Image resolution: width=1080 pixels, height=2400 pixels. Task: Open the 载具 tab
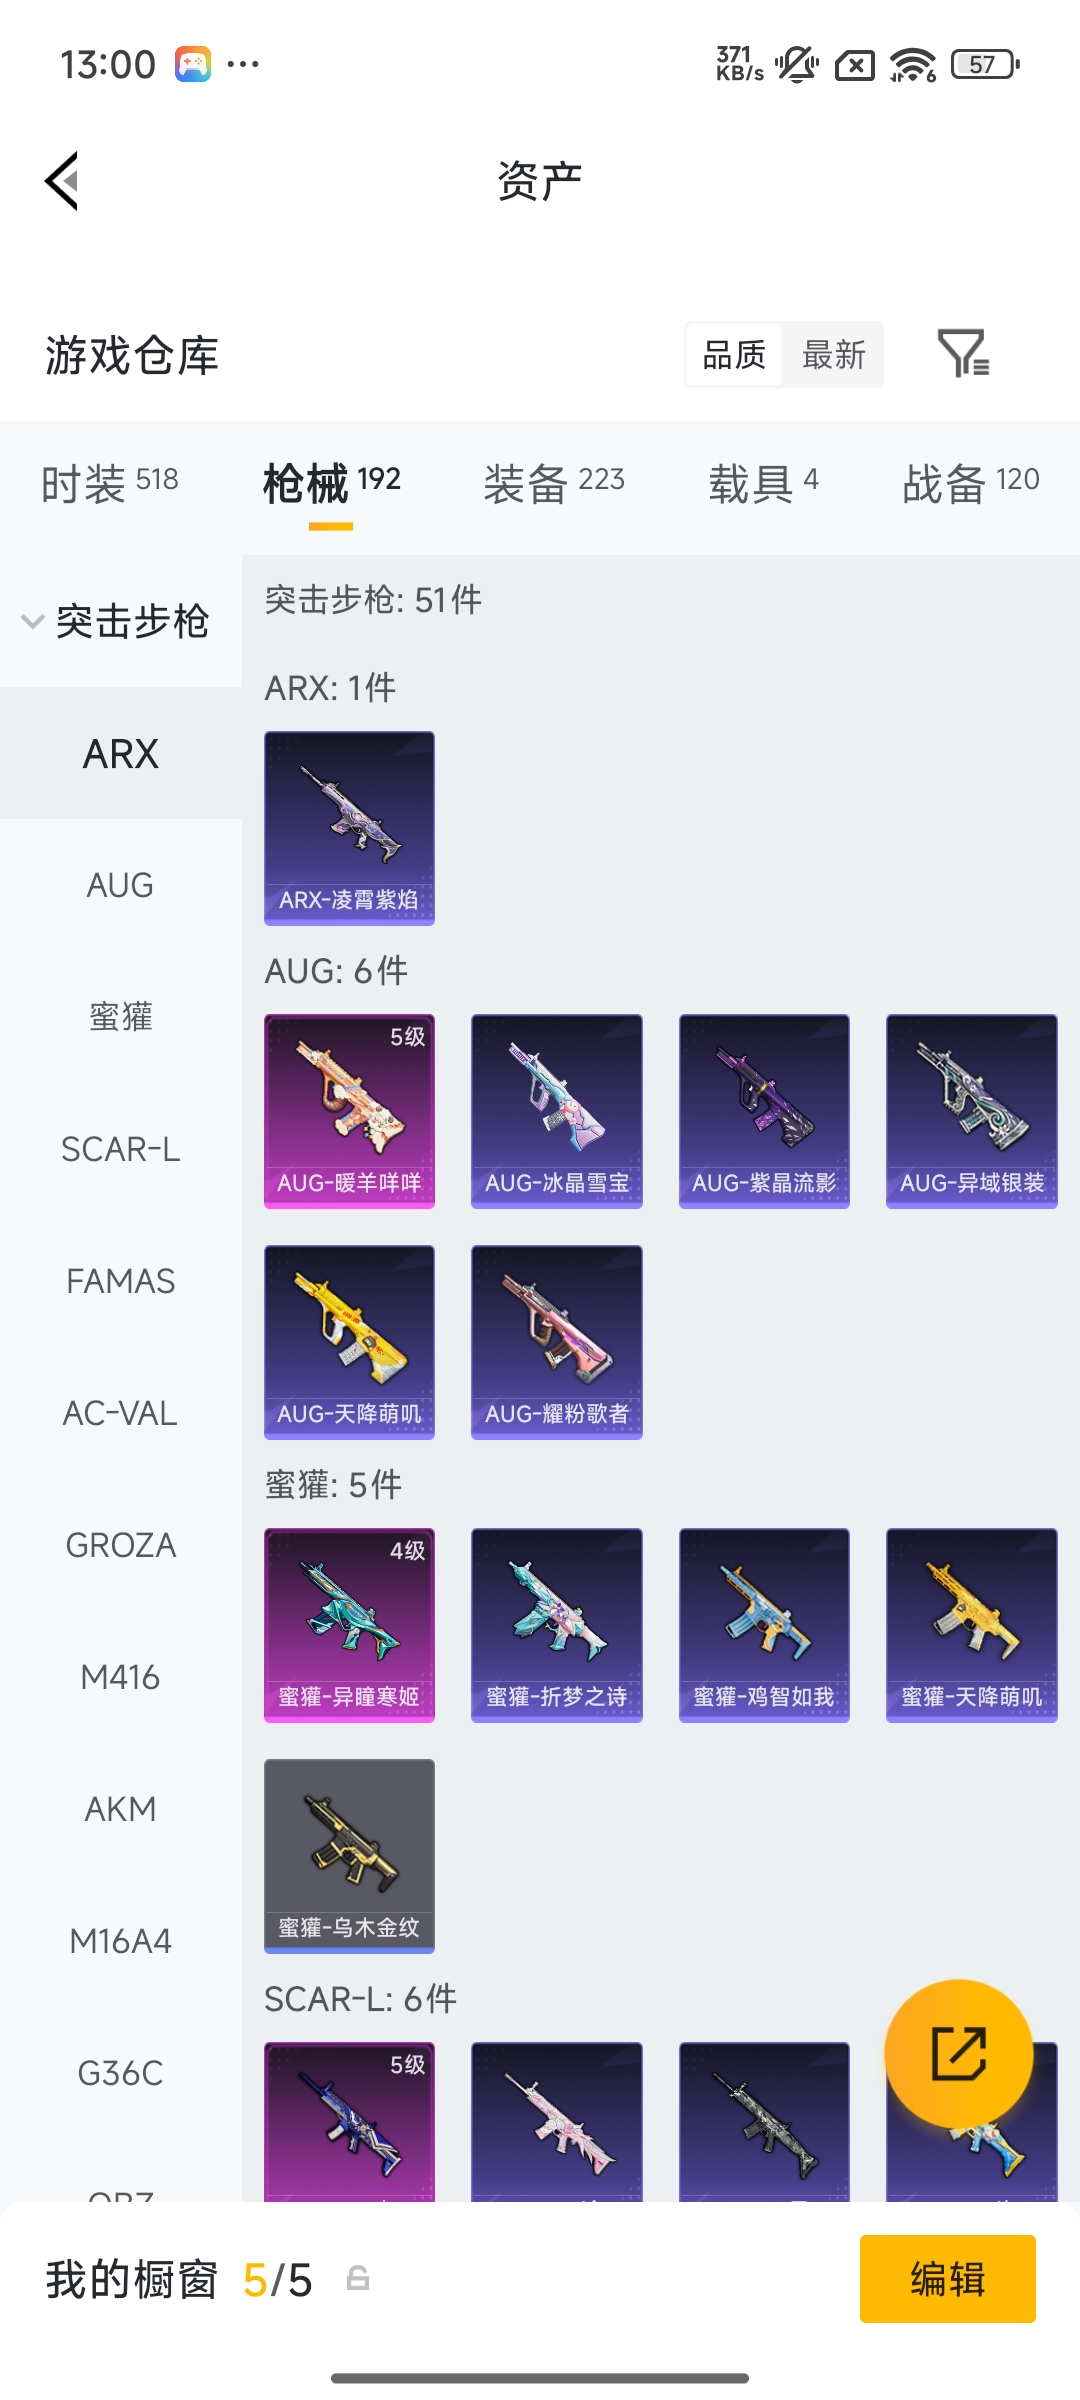point(764,484)
